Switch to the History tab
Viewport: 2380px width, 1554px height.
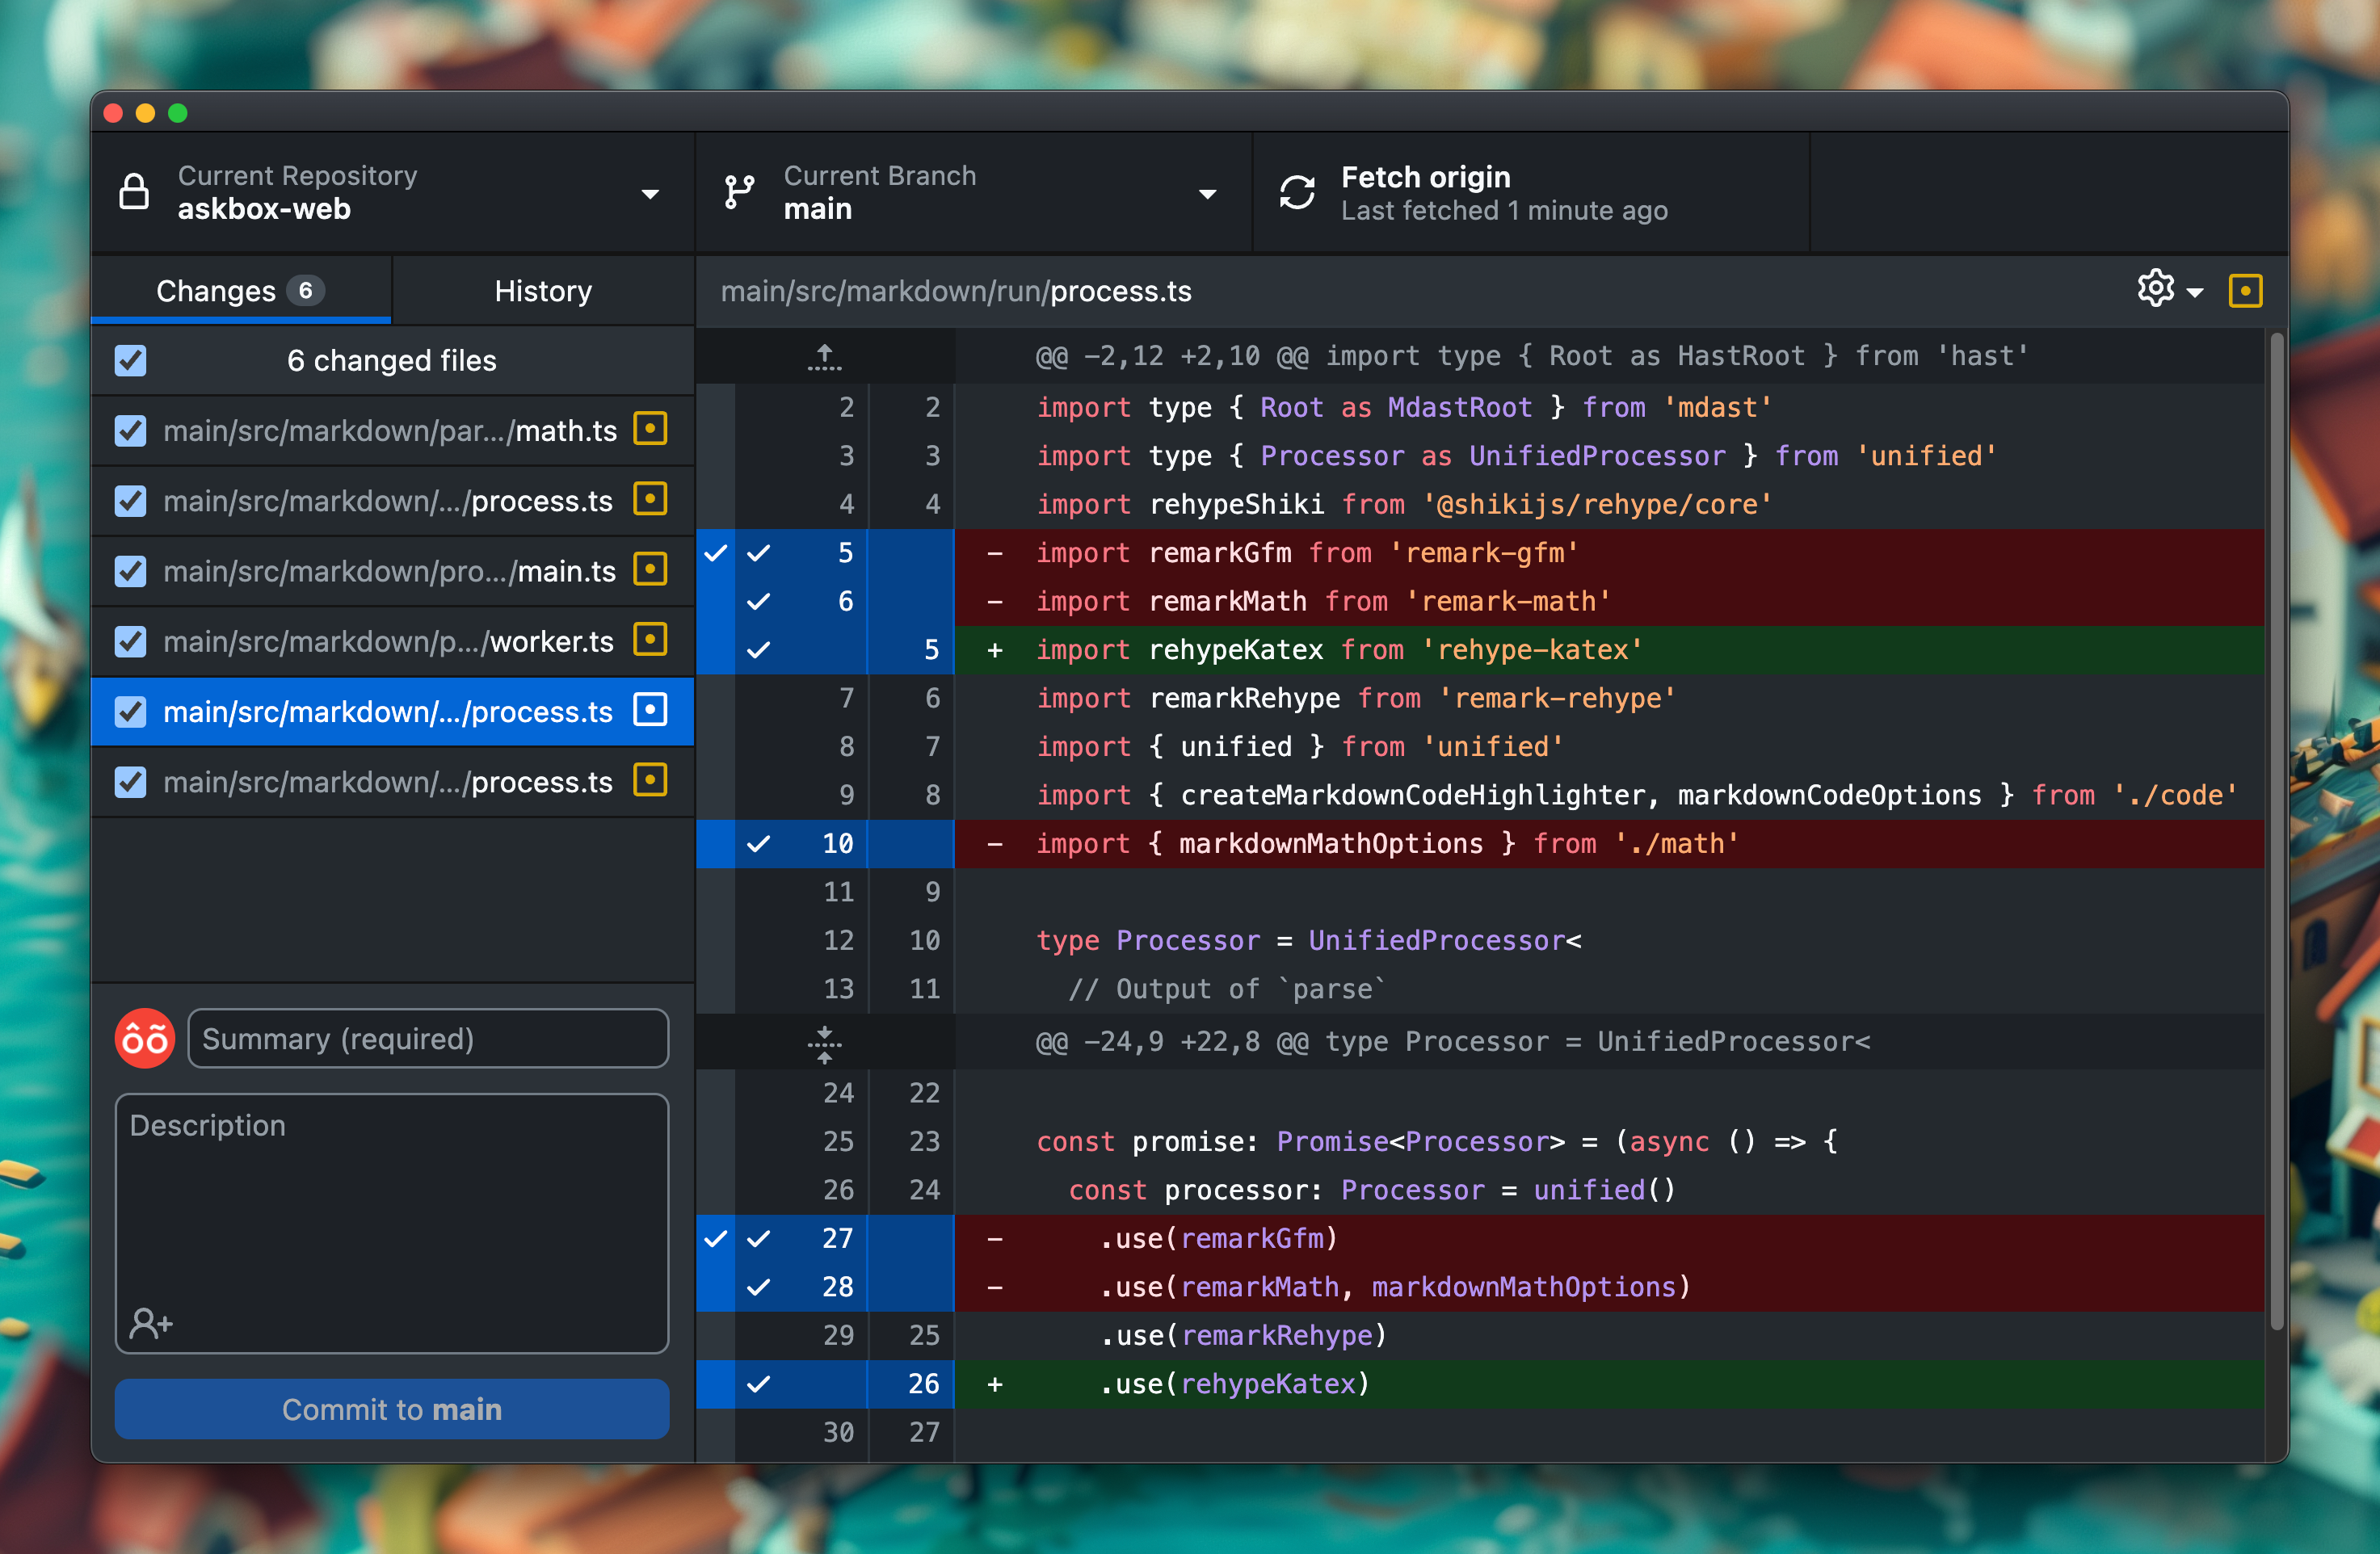click(x=543, y=290)
